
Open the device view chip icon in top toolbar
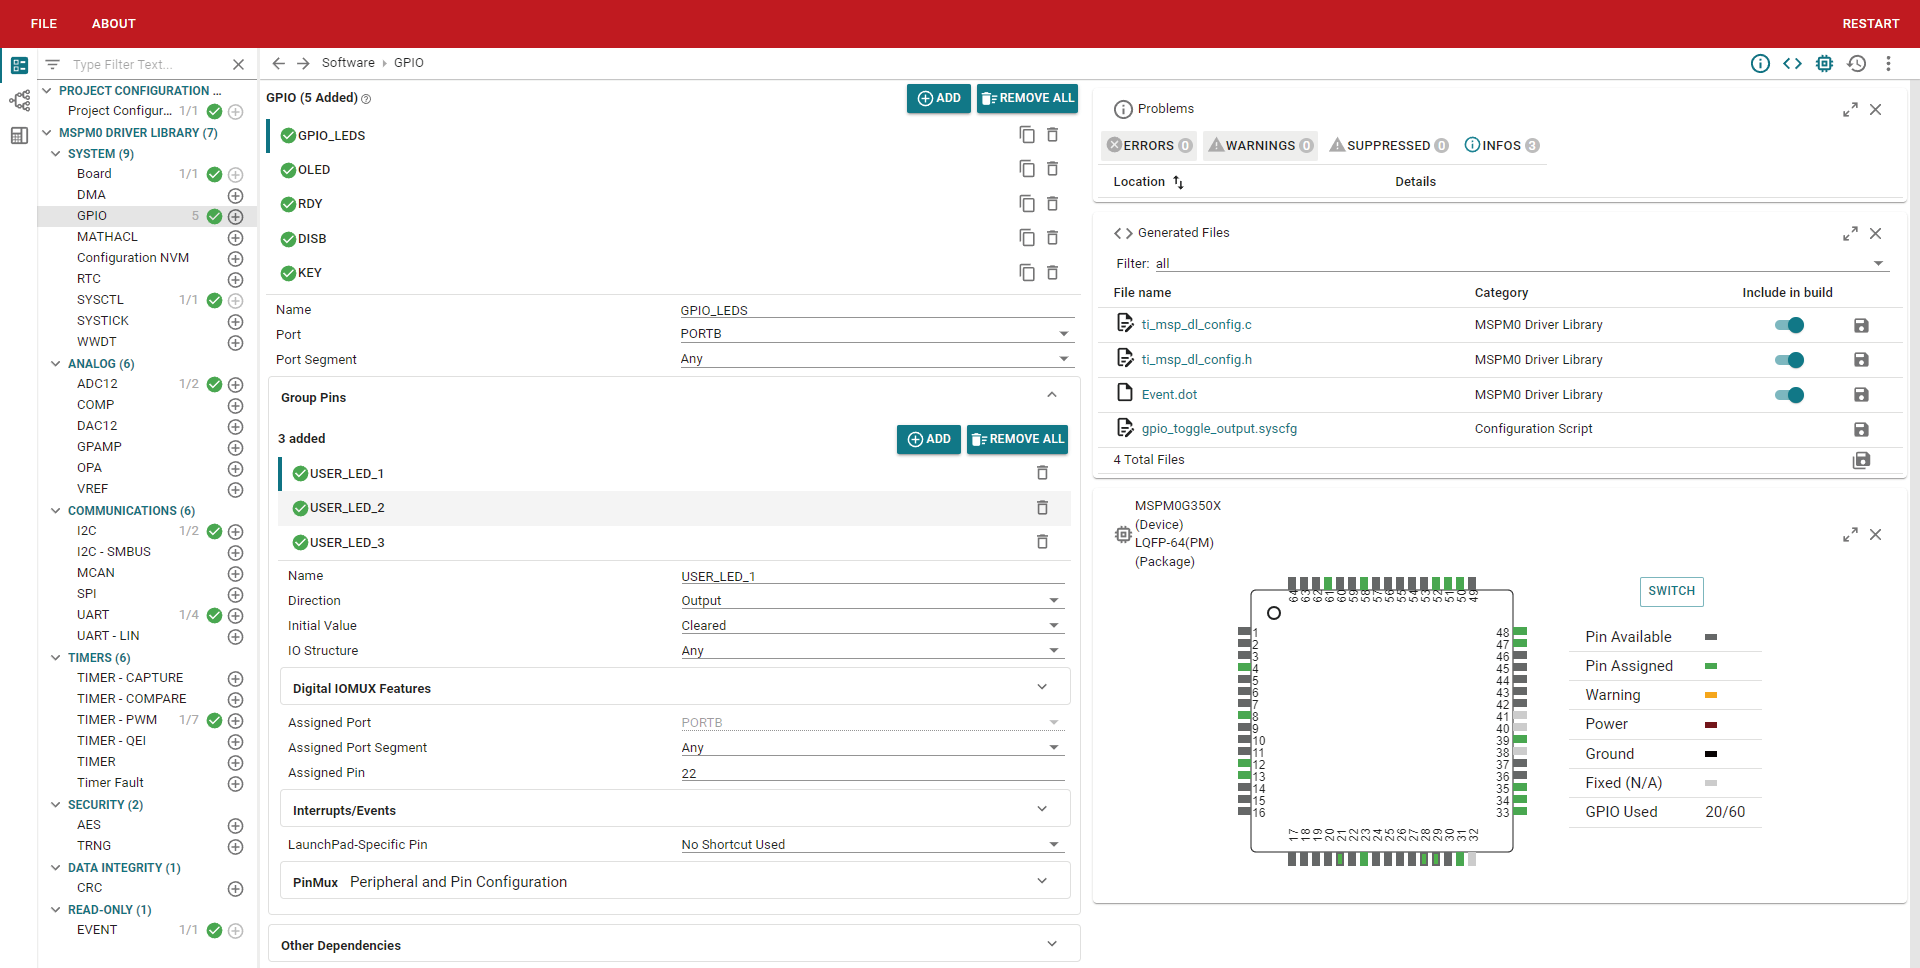[x=1824, y=64]
